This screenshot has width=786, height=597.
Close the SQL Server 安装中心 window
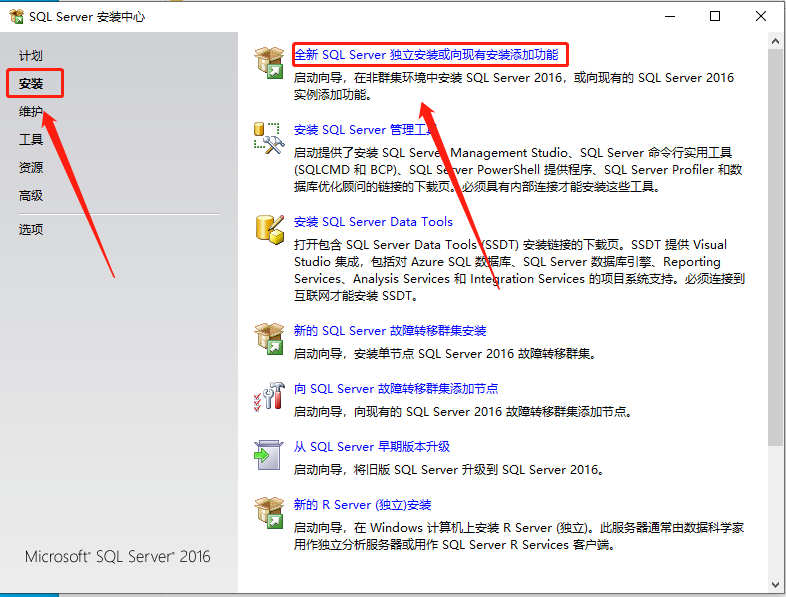coord(760,17)
